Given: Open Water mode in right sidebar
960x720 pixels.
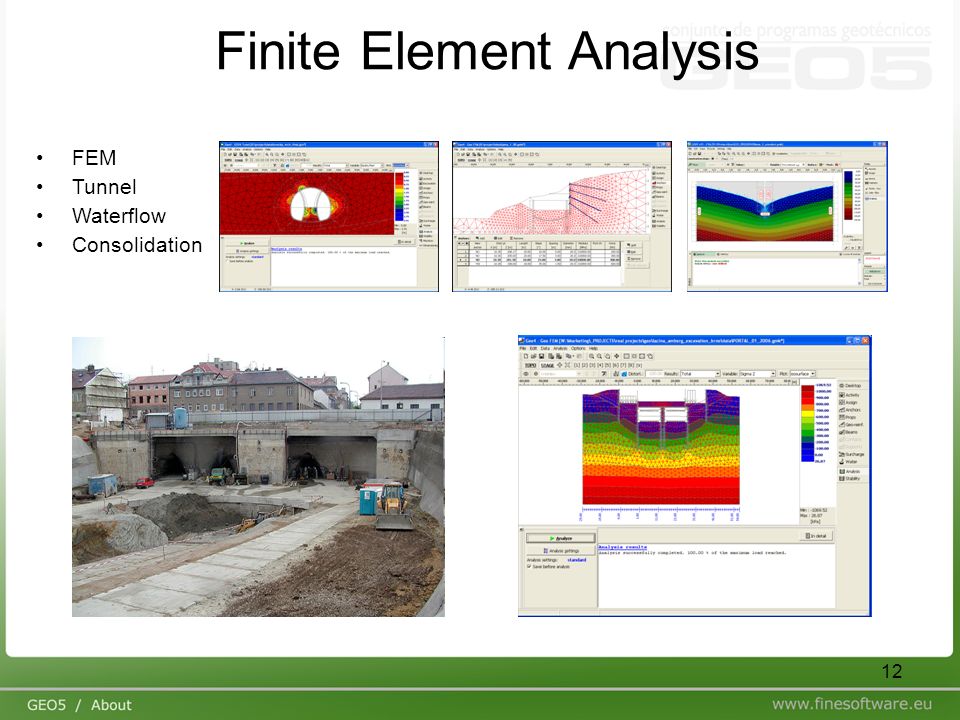Looking at the screenshot, I should (x=849, y=462).
